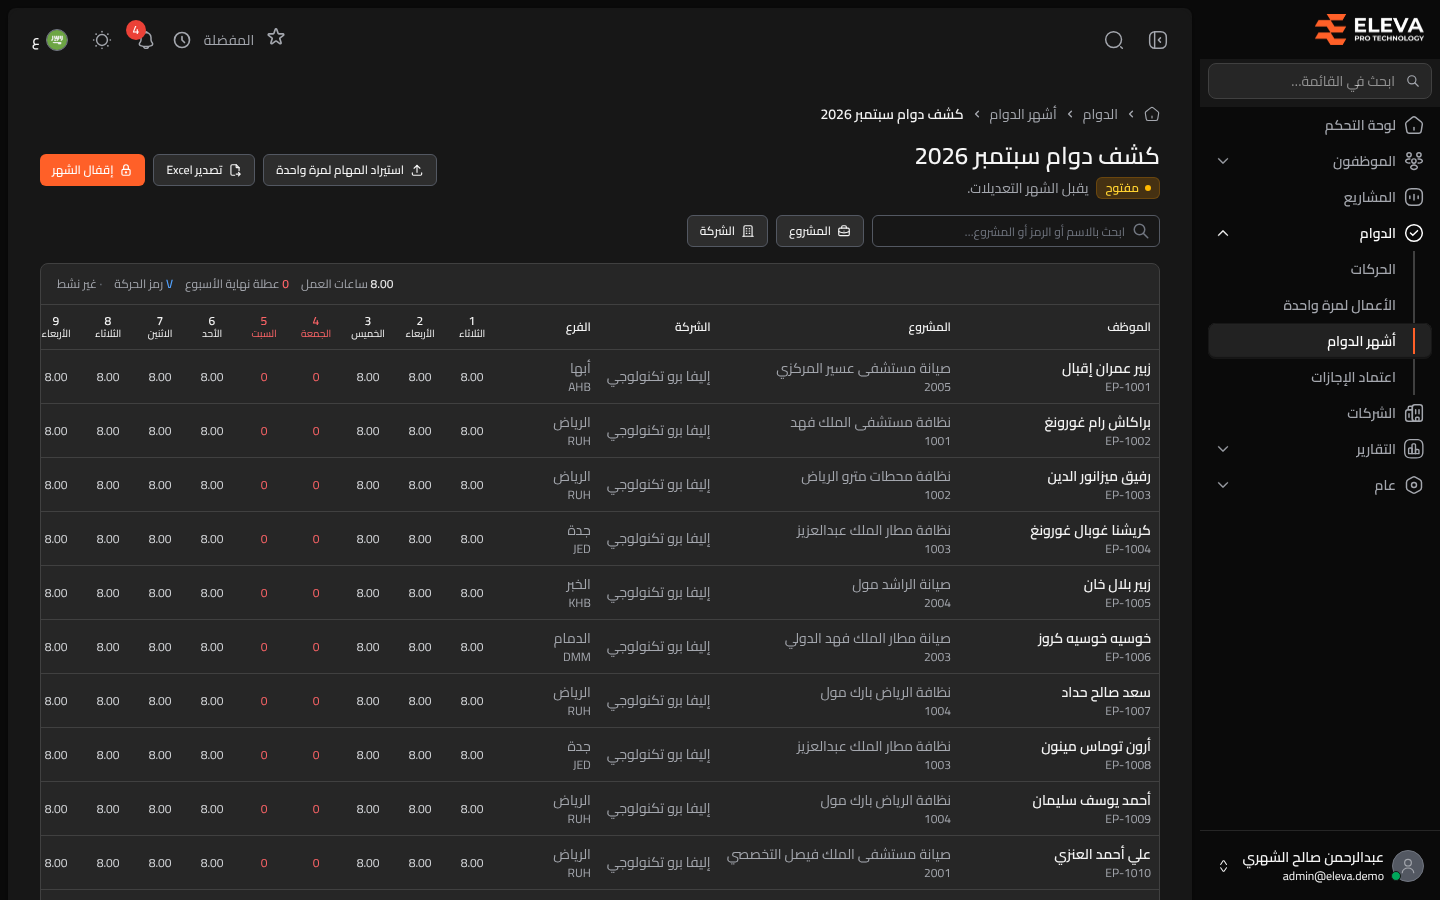Select الحركات submenu item
The height and width of the screenshot is (900, 1440).
click(x=1372, y=269)
